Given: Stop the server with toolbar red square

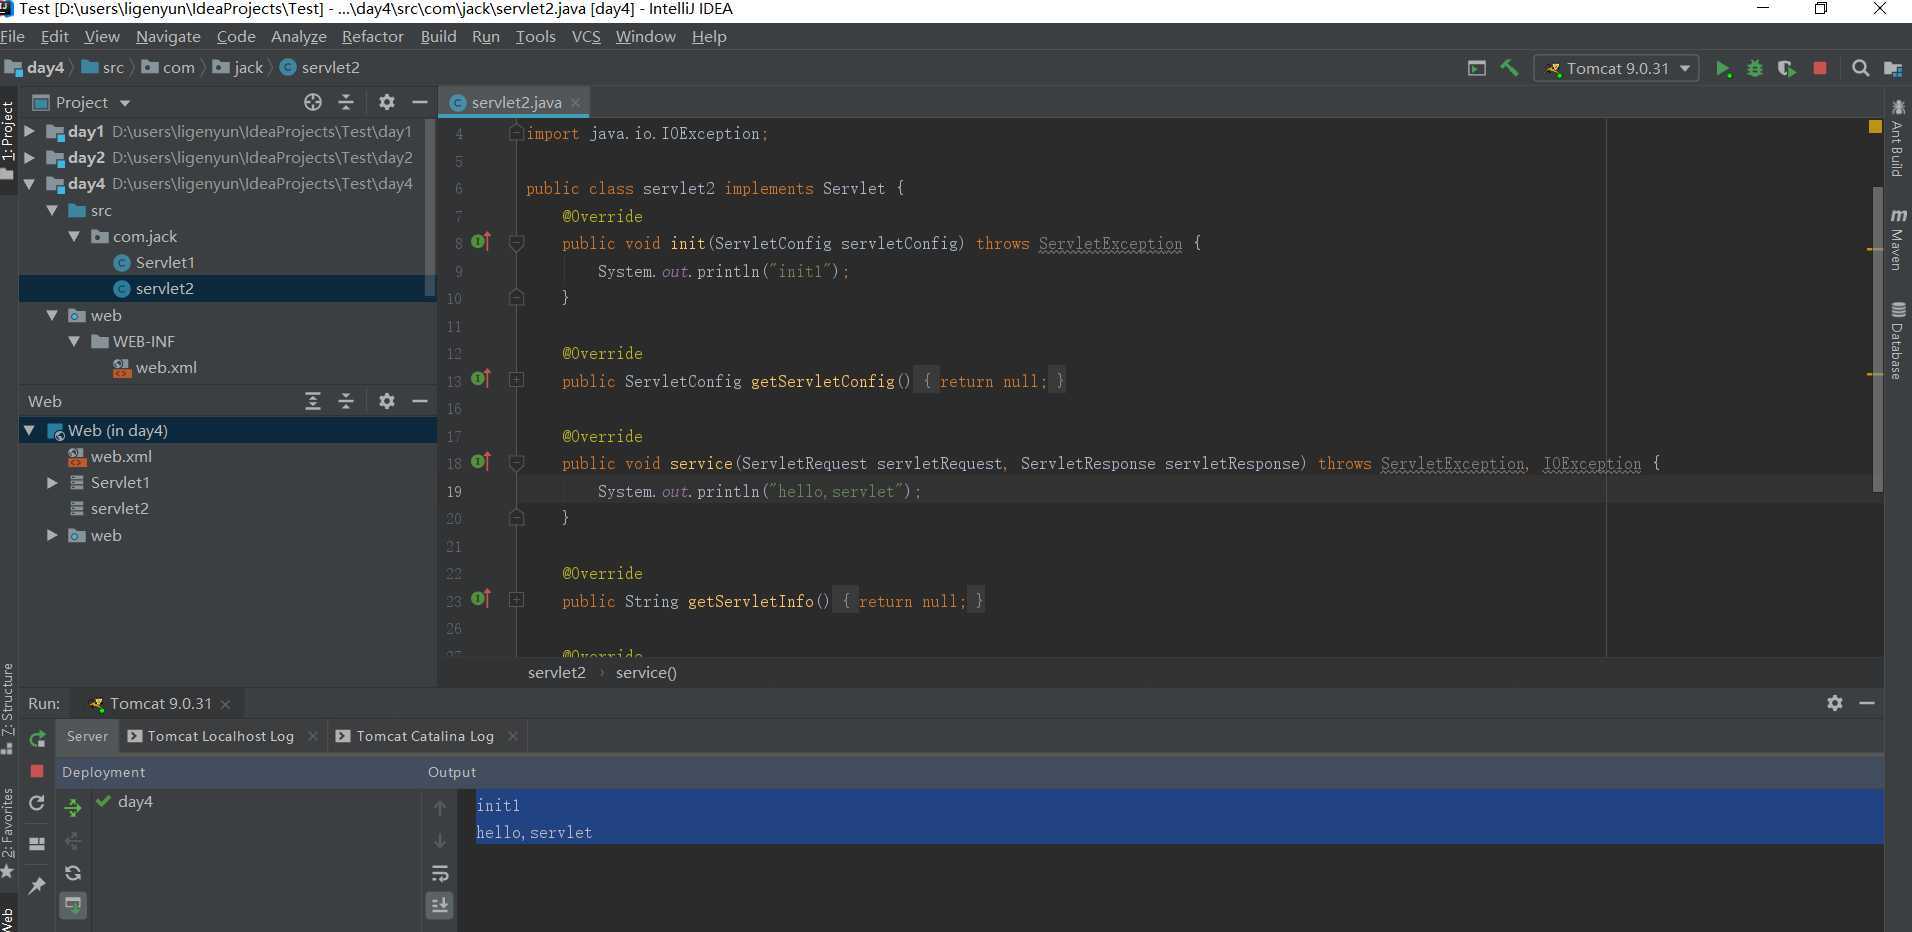Looking at the screenshot, I should tap(1820, 69).
